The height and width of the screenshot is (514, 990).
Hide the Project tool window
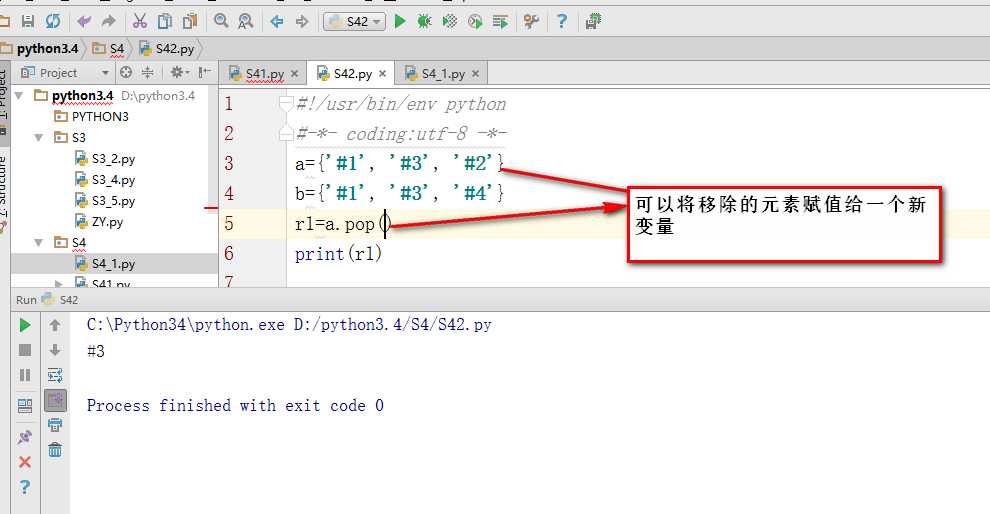pos(204,73)
